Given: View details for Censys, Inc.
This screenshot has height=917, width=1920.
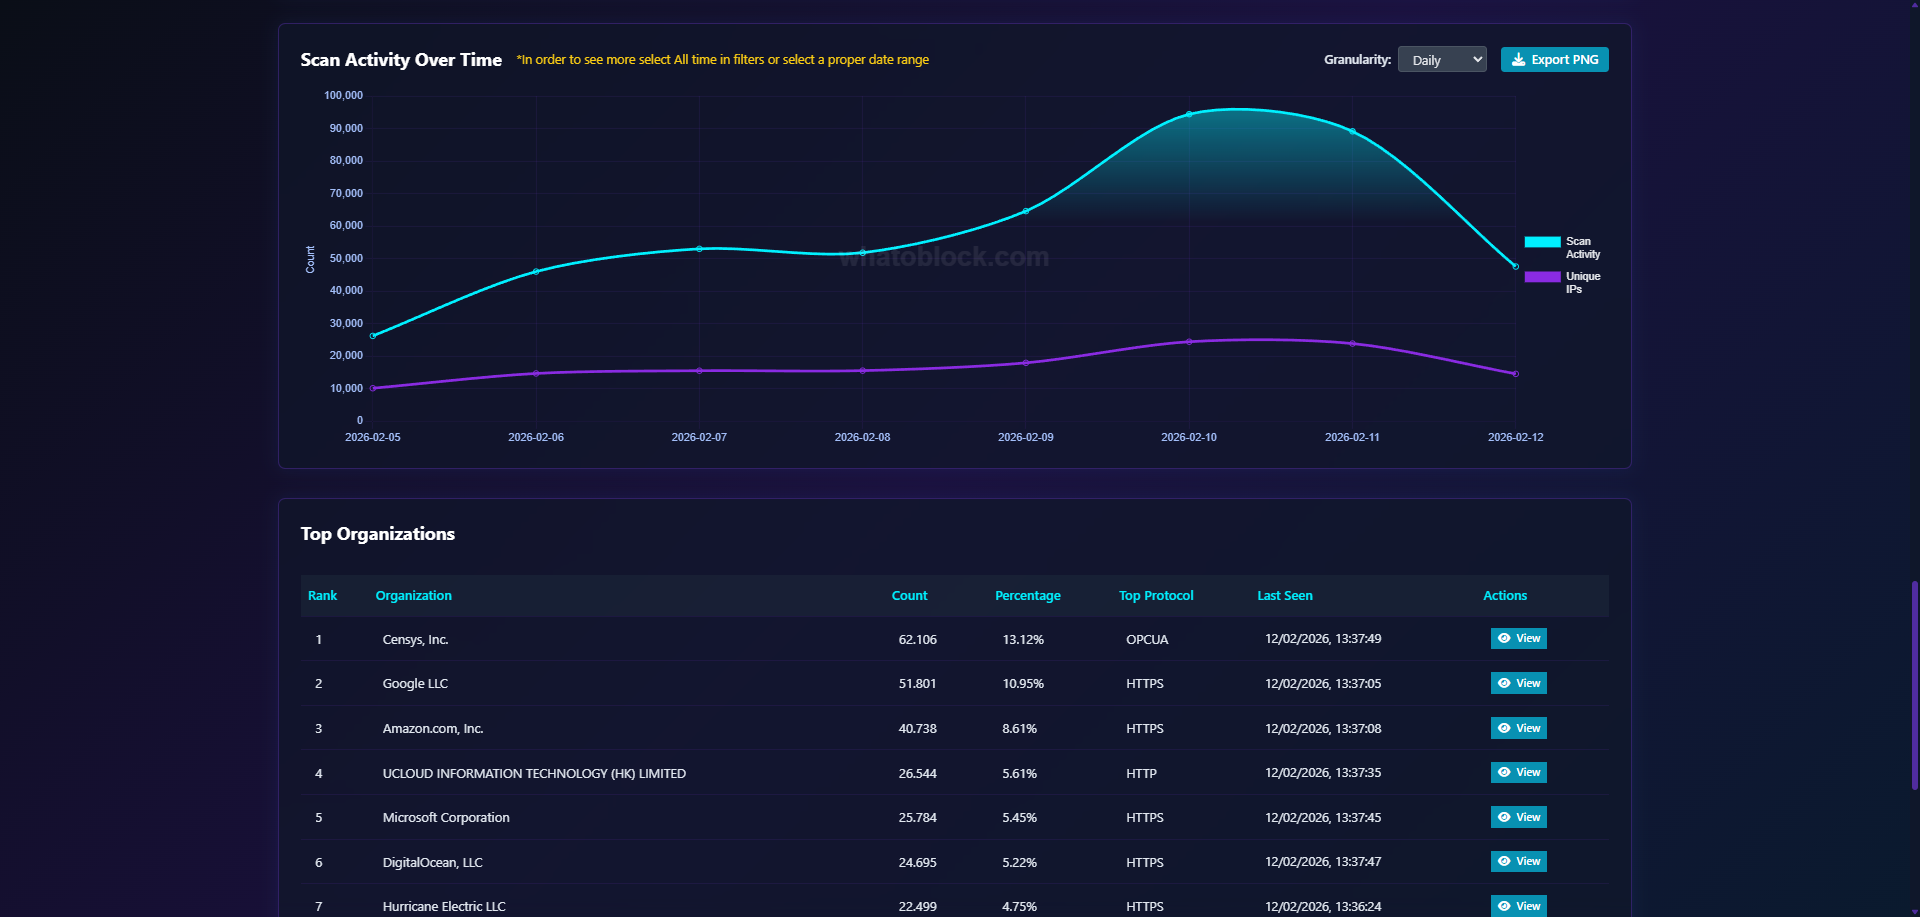Looking at the screenshot, I should coord(1518,638).
